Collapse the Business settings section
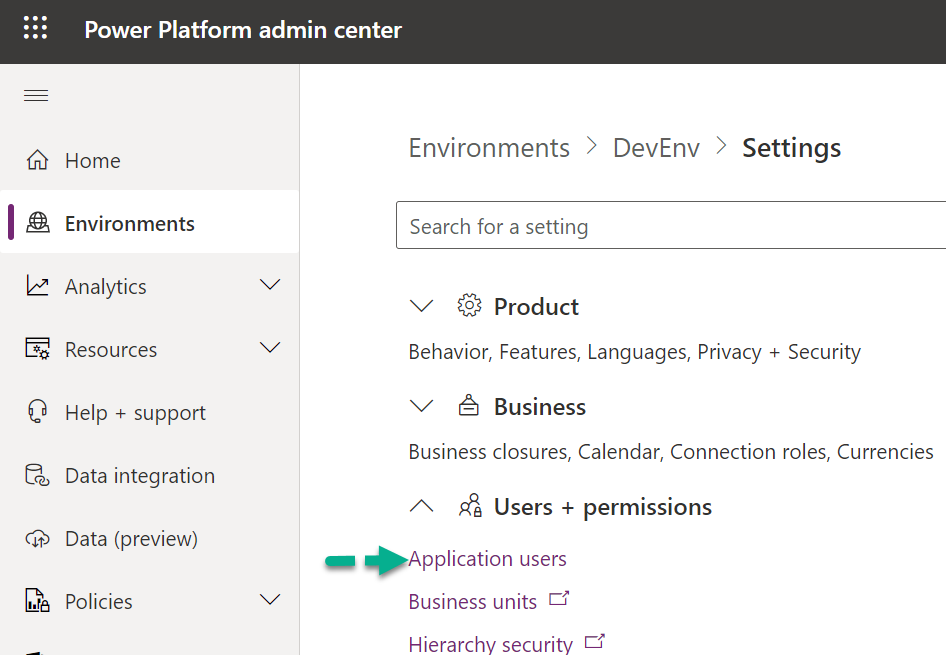 click(x=422, y=407)
